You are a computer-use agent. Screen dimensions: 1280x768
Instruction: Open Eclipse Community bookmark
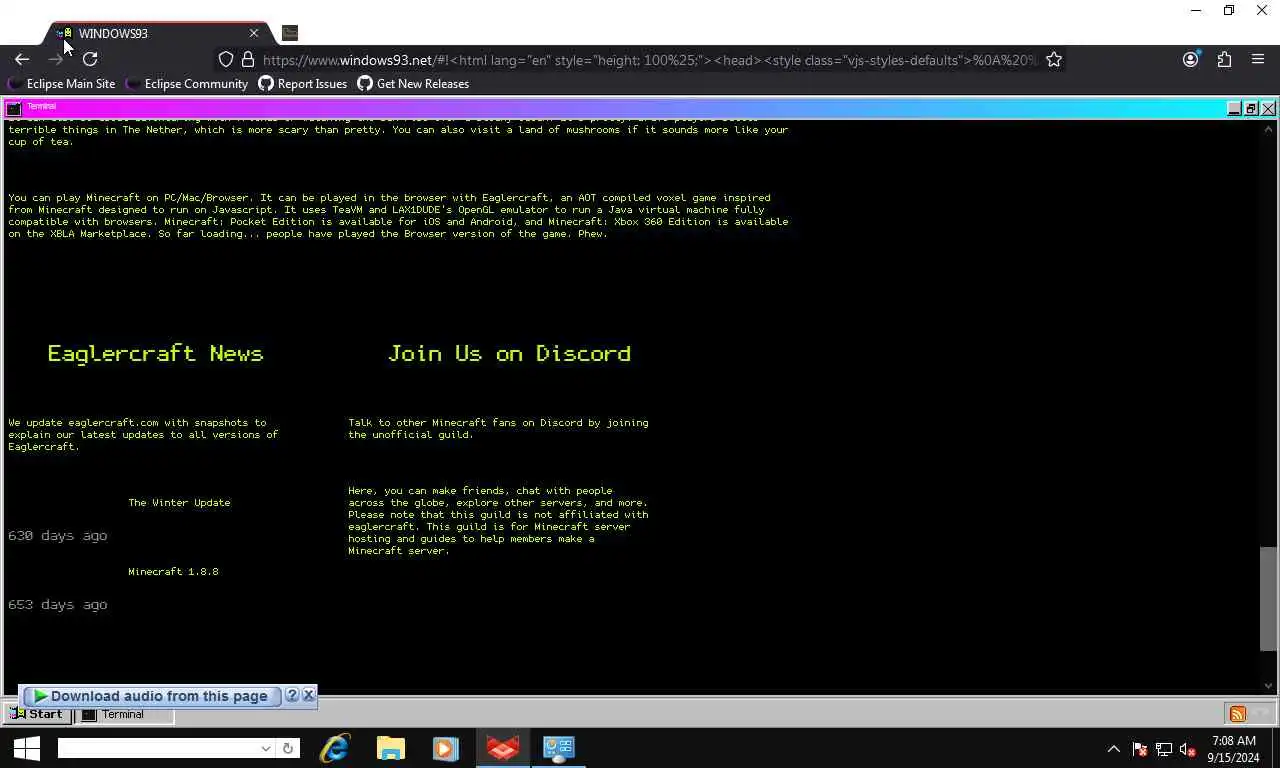pyautogui.click(x=187, y=84)
